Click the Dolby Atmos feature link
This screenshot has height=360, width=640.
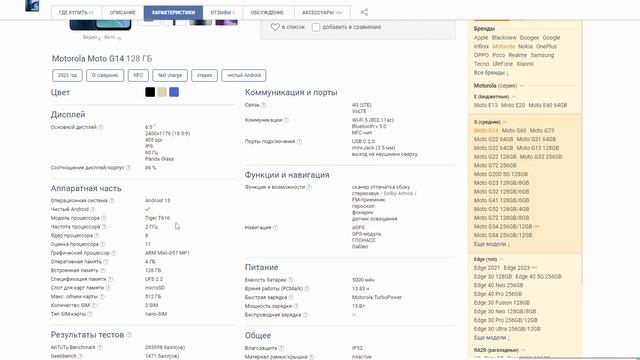click(398, 193)
